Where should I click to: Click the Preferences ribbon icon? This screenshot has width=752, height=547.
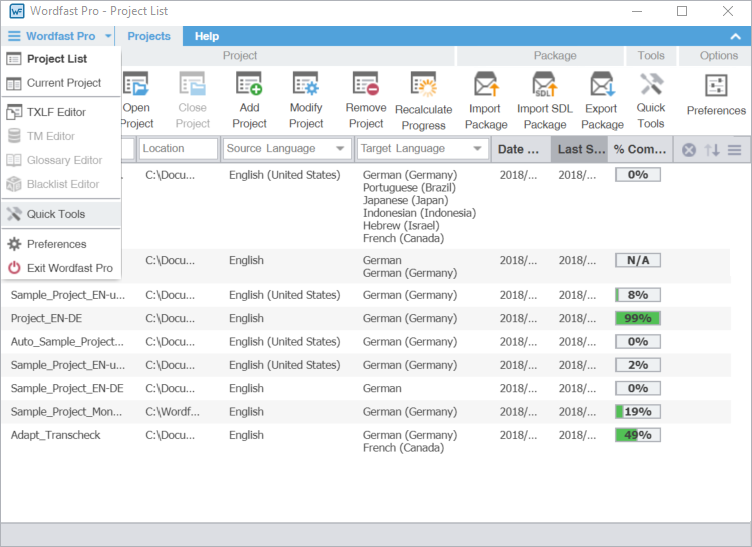coord(717,86)
